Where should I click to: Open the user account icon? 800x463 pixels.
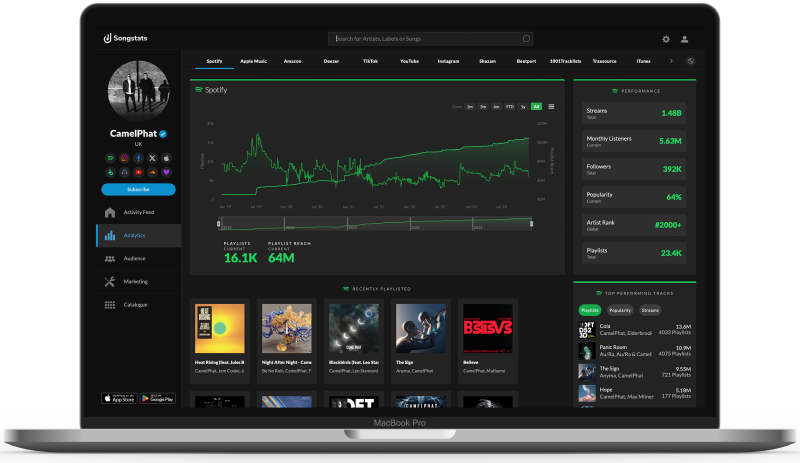click(x=685, y=39)
